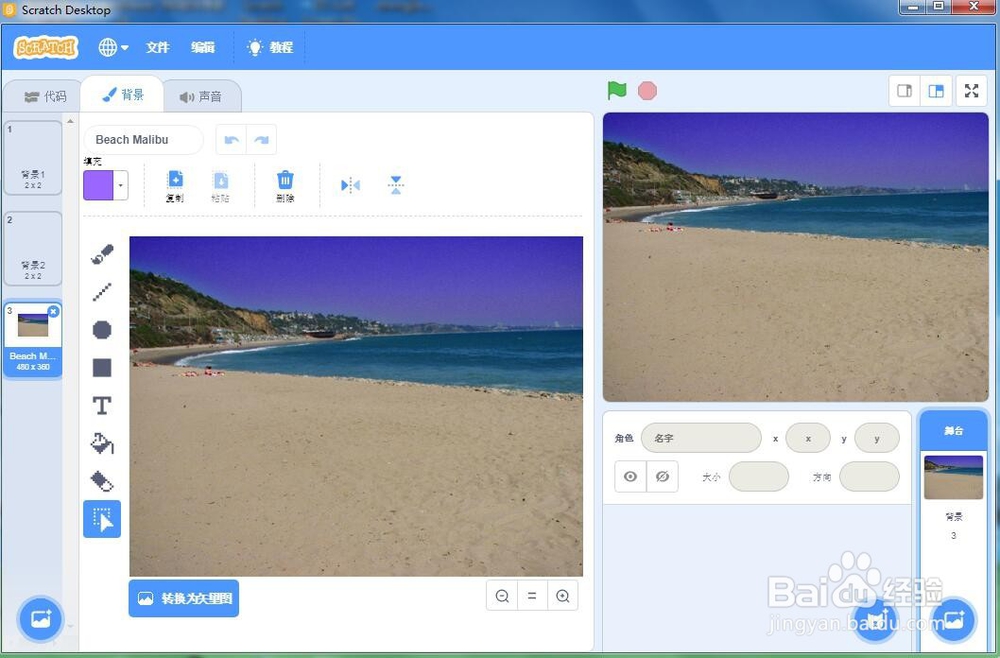Redo the last edit
Screen dimensions: 1000x658
261,140
